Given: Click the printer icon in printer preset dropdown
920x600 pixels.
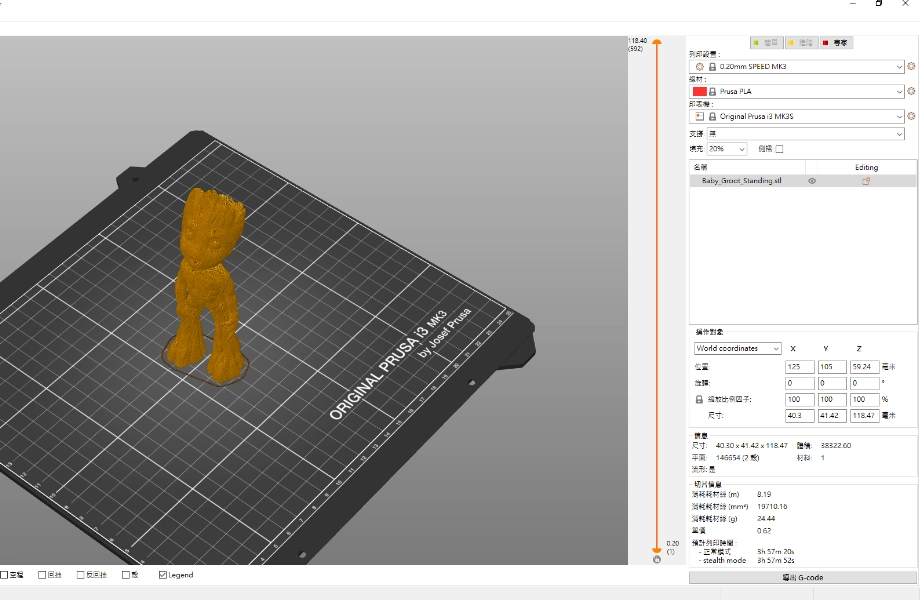Looking at the screenshot, I should (x=699, y=116).
